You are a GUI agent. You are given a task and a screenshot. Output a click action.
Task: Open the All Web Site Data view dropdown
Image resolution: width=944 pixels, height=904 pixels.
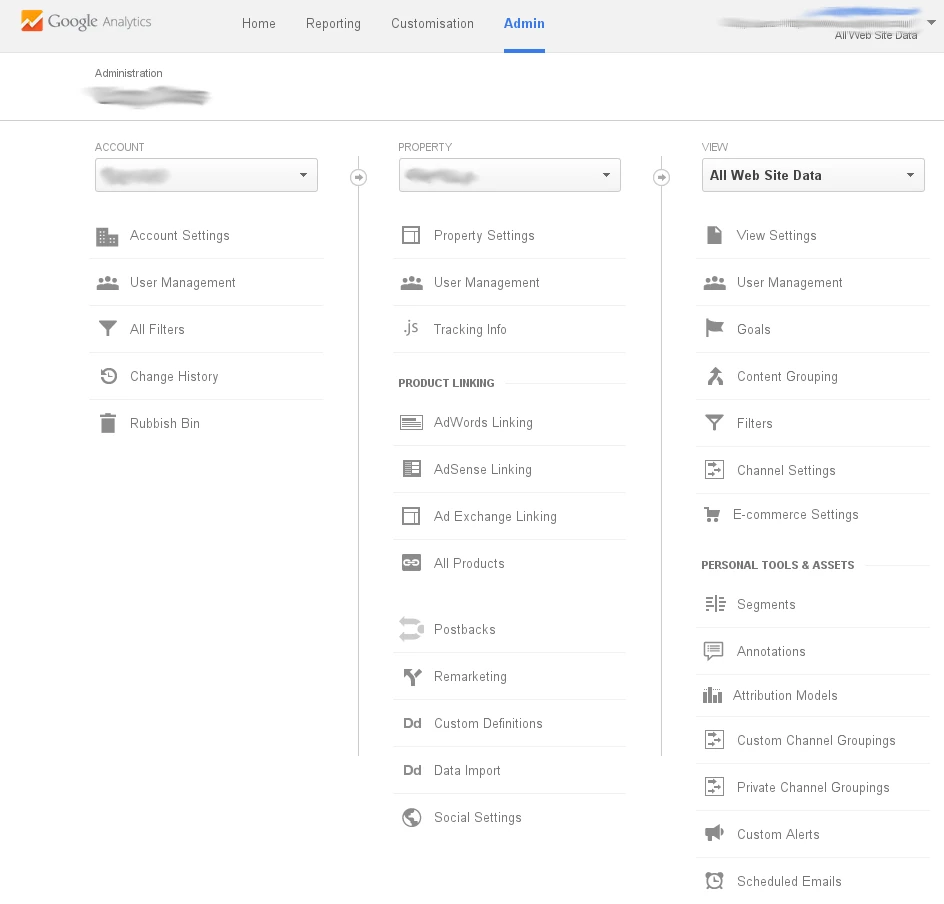(813, 175)
